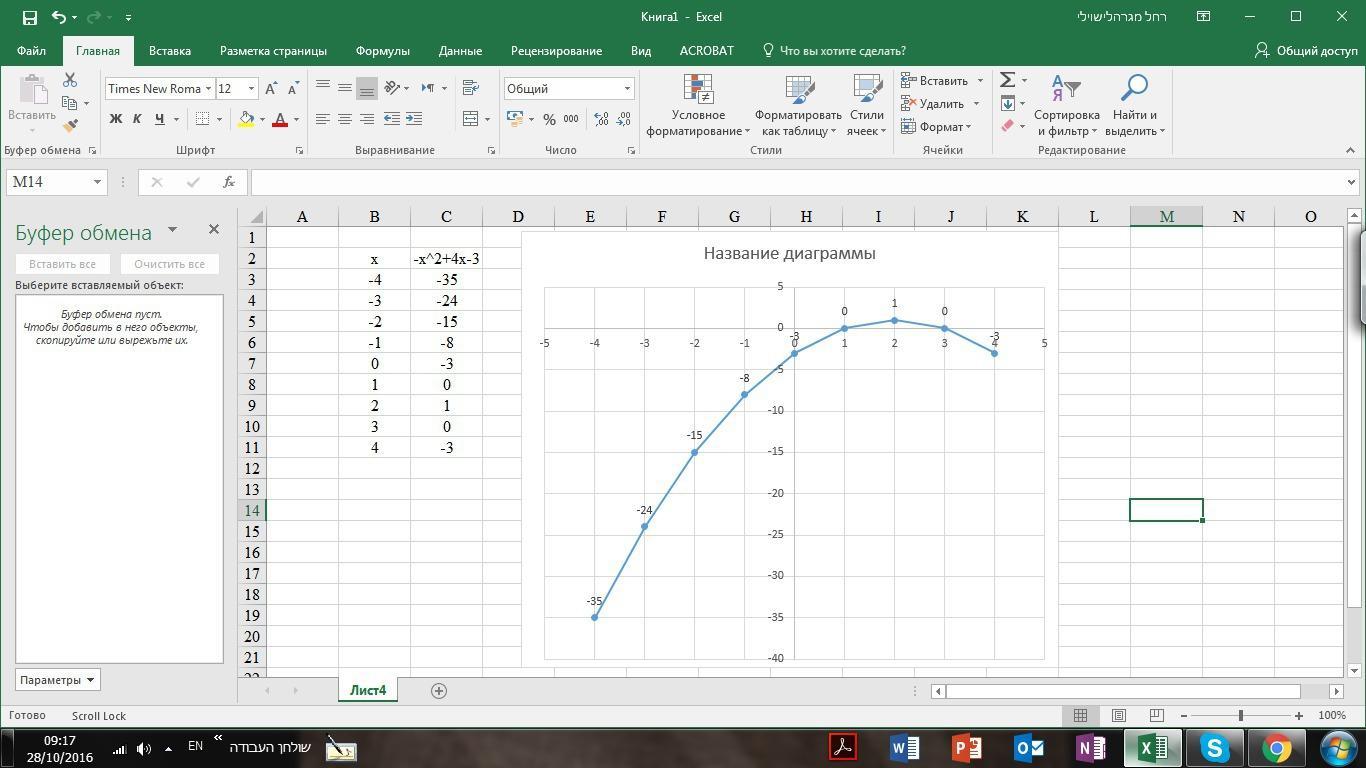Click the comma style (000) icon
Viewport: 1366px width, 768px height.
[571, 119]
